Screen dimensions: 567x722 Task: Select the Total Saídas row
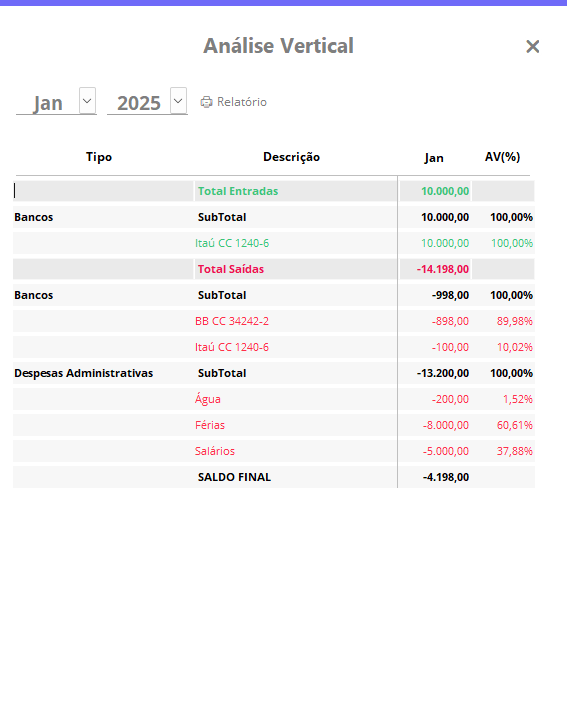pyautogui.click(x=274, y=269)
